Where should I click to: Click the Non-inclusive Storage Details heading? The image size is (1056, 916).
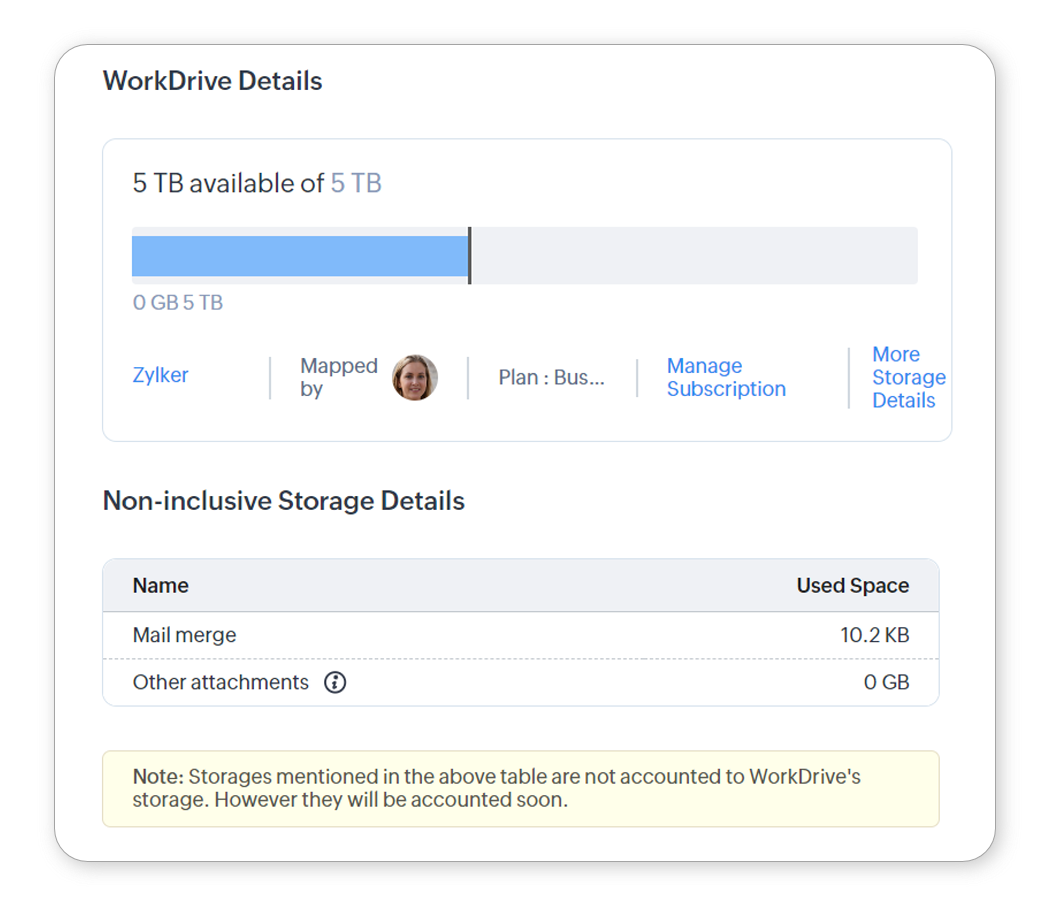[284, 501]
